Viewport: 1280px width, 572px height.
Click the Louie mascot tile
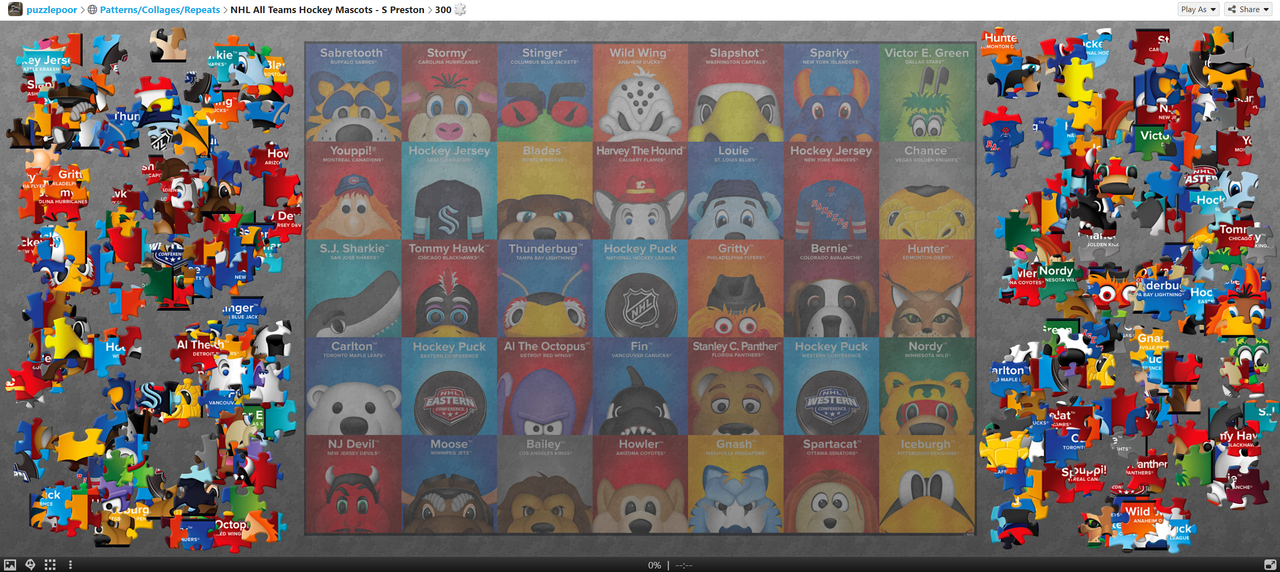735,190
